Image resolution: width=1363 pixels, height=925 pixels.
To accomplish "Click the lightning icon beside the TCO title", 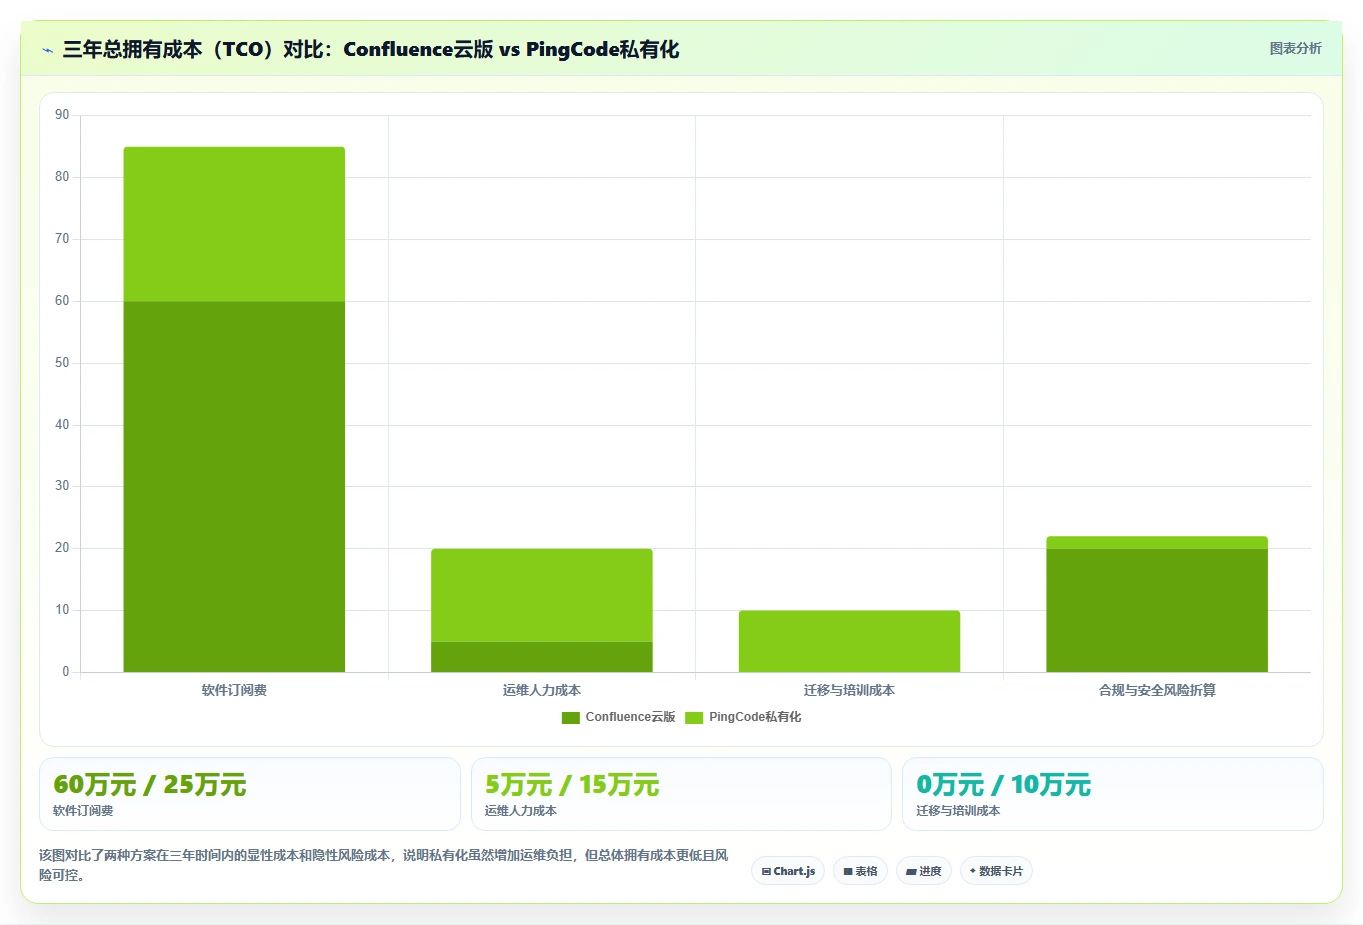I will click(x=47, y=50).
